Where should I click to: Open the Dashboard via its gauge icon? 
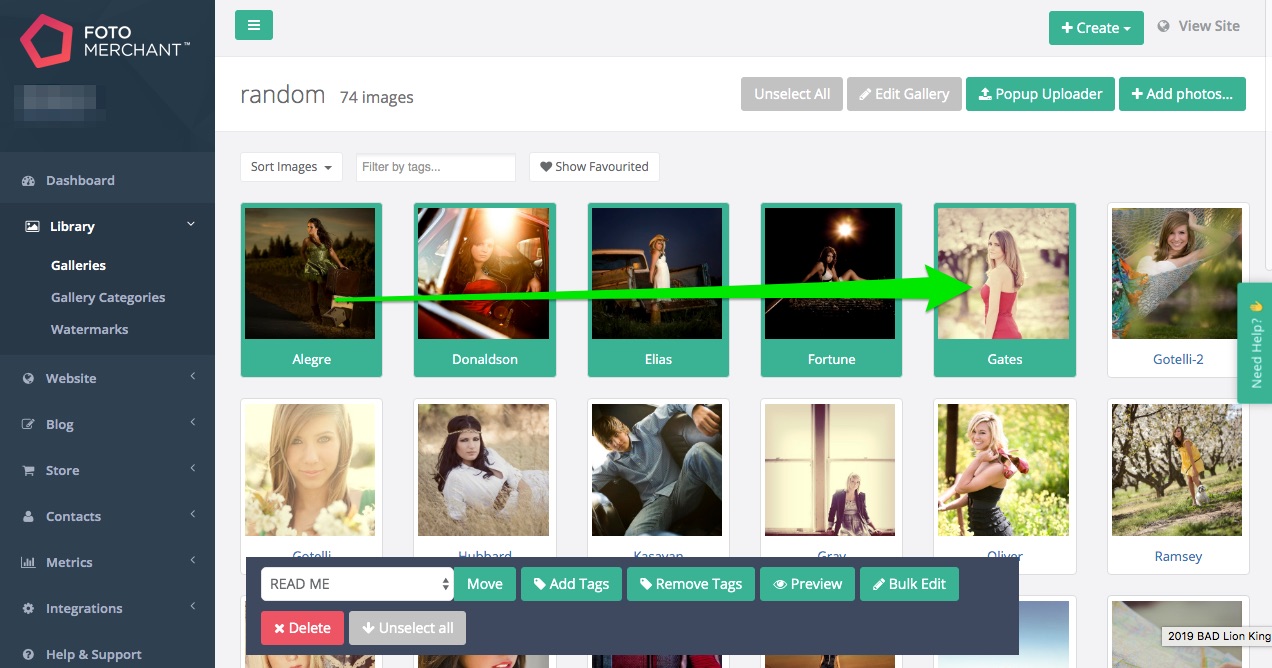pyautogui.click(x=29, y=181)
